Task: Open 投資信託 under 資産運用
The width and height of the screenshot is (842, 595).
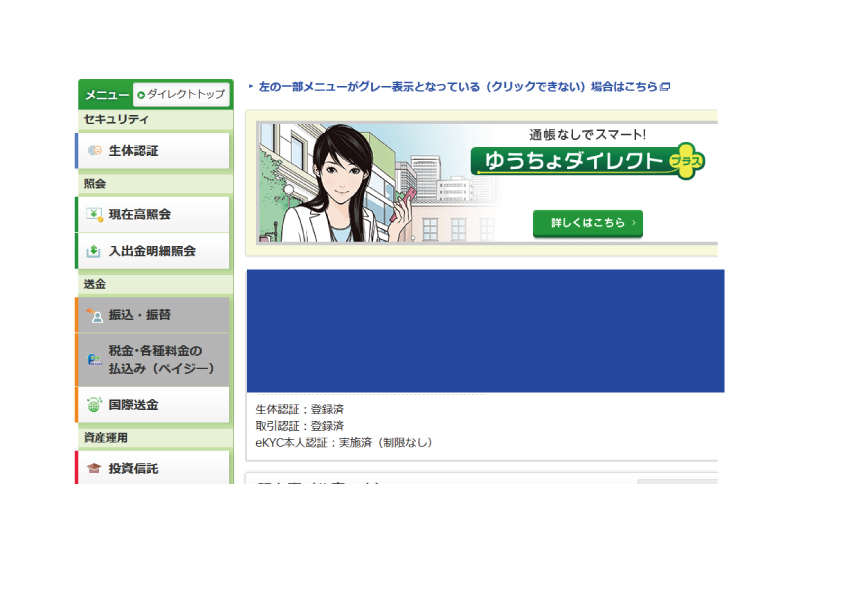Action: click(136, 468)
